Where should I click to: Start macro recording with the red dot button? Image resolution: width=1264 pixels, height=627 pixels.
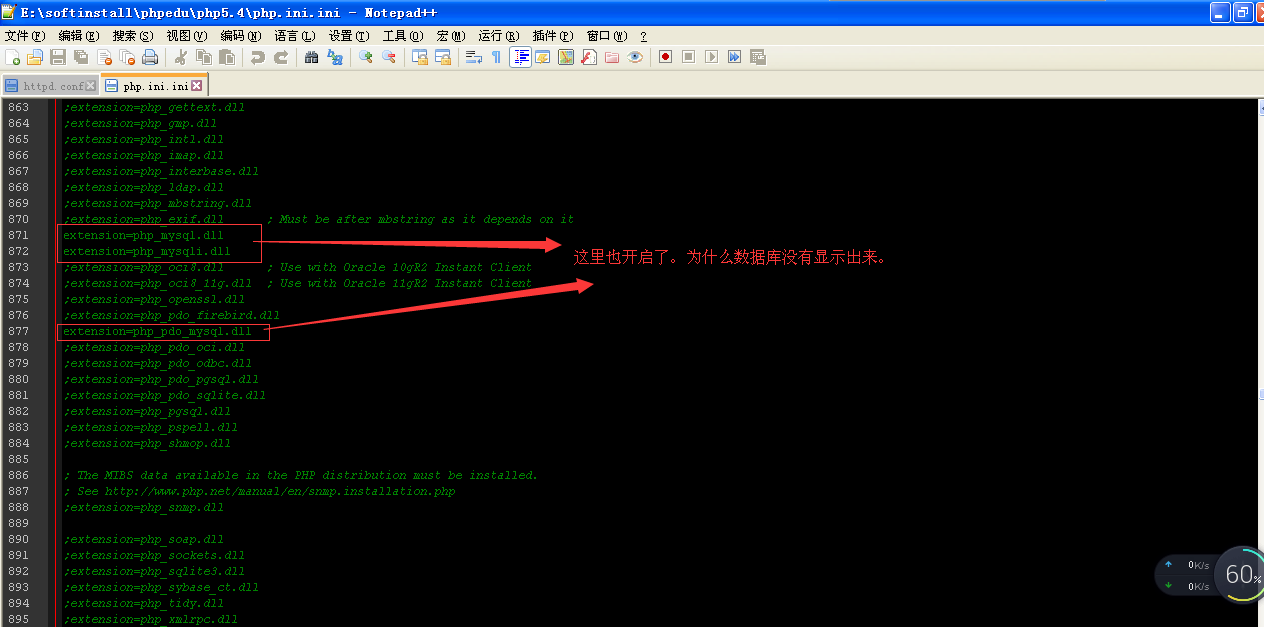pos(665,57)
